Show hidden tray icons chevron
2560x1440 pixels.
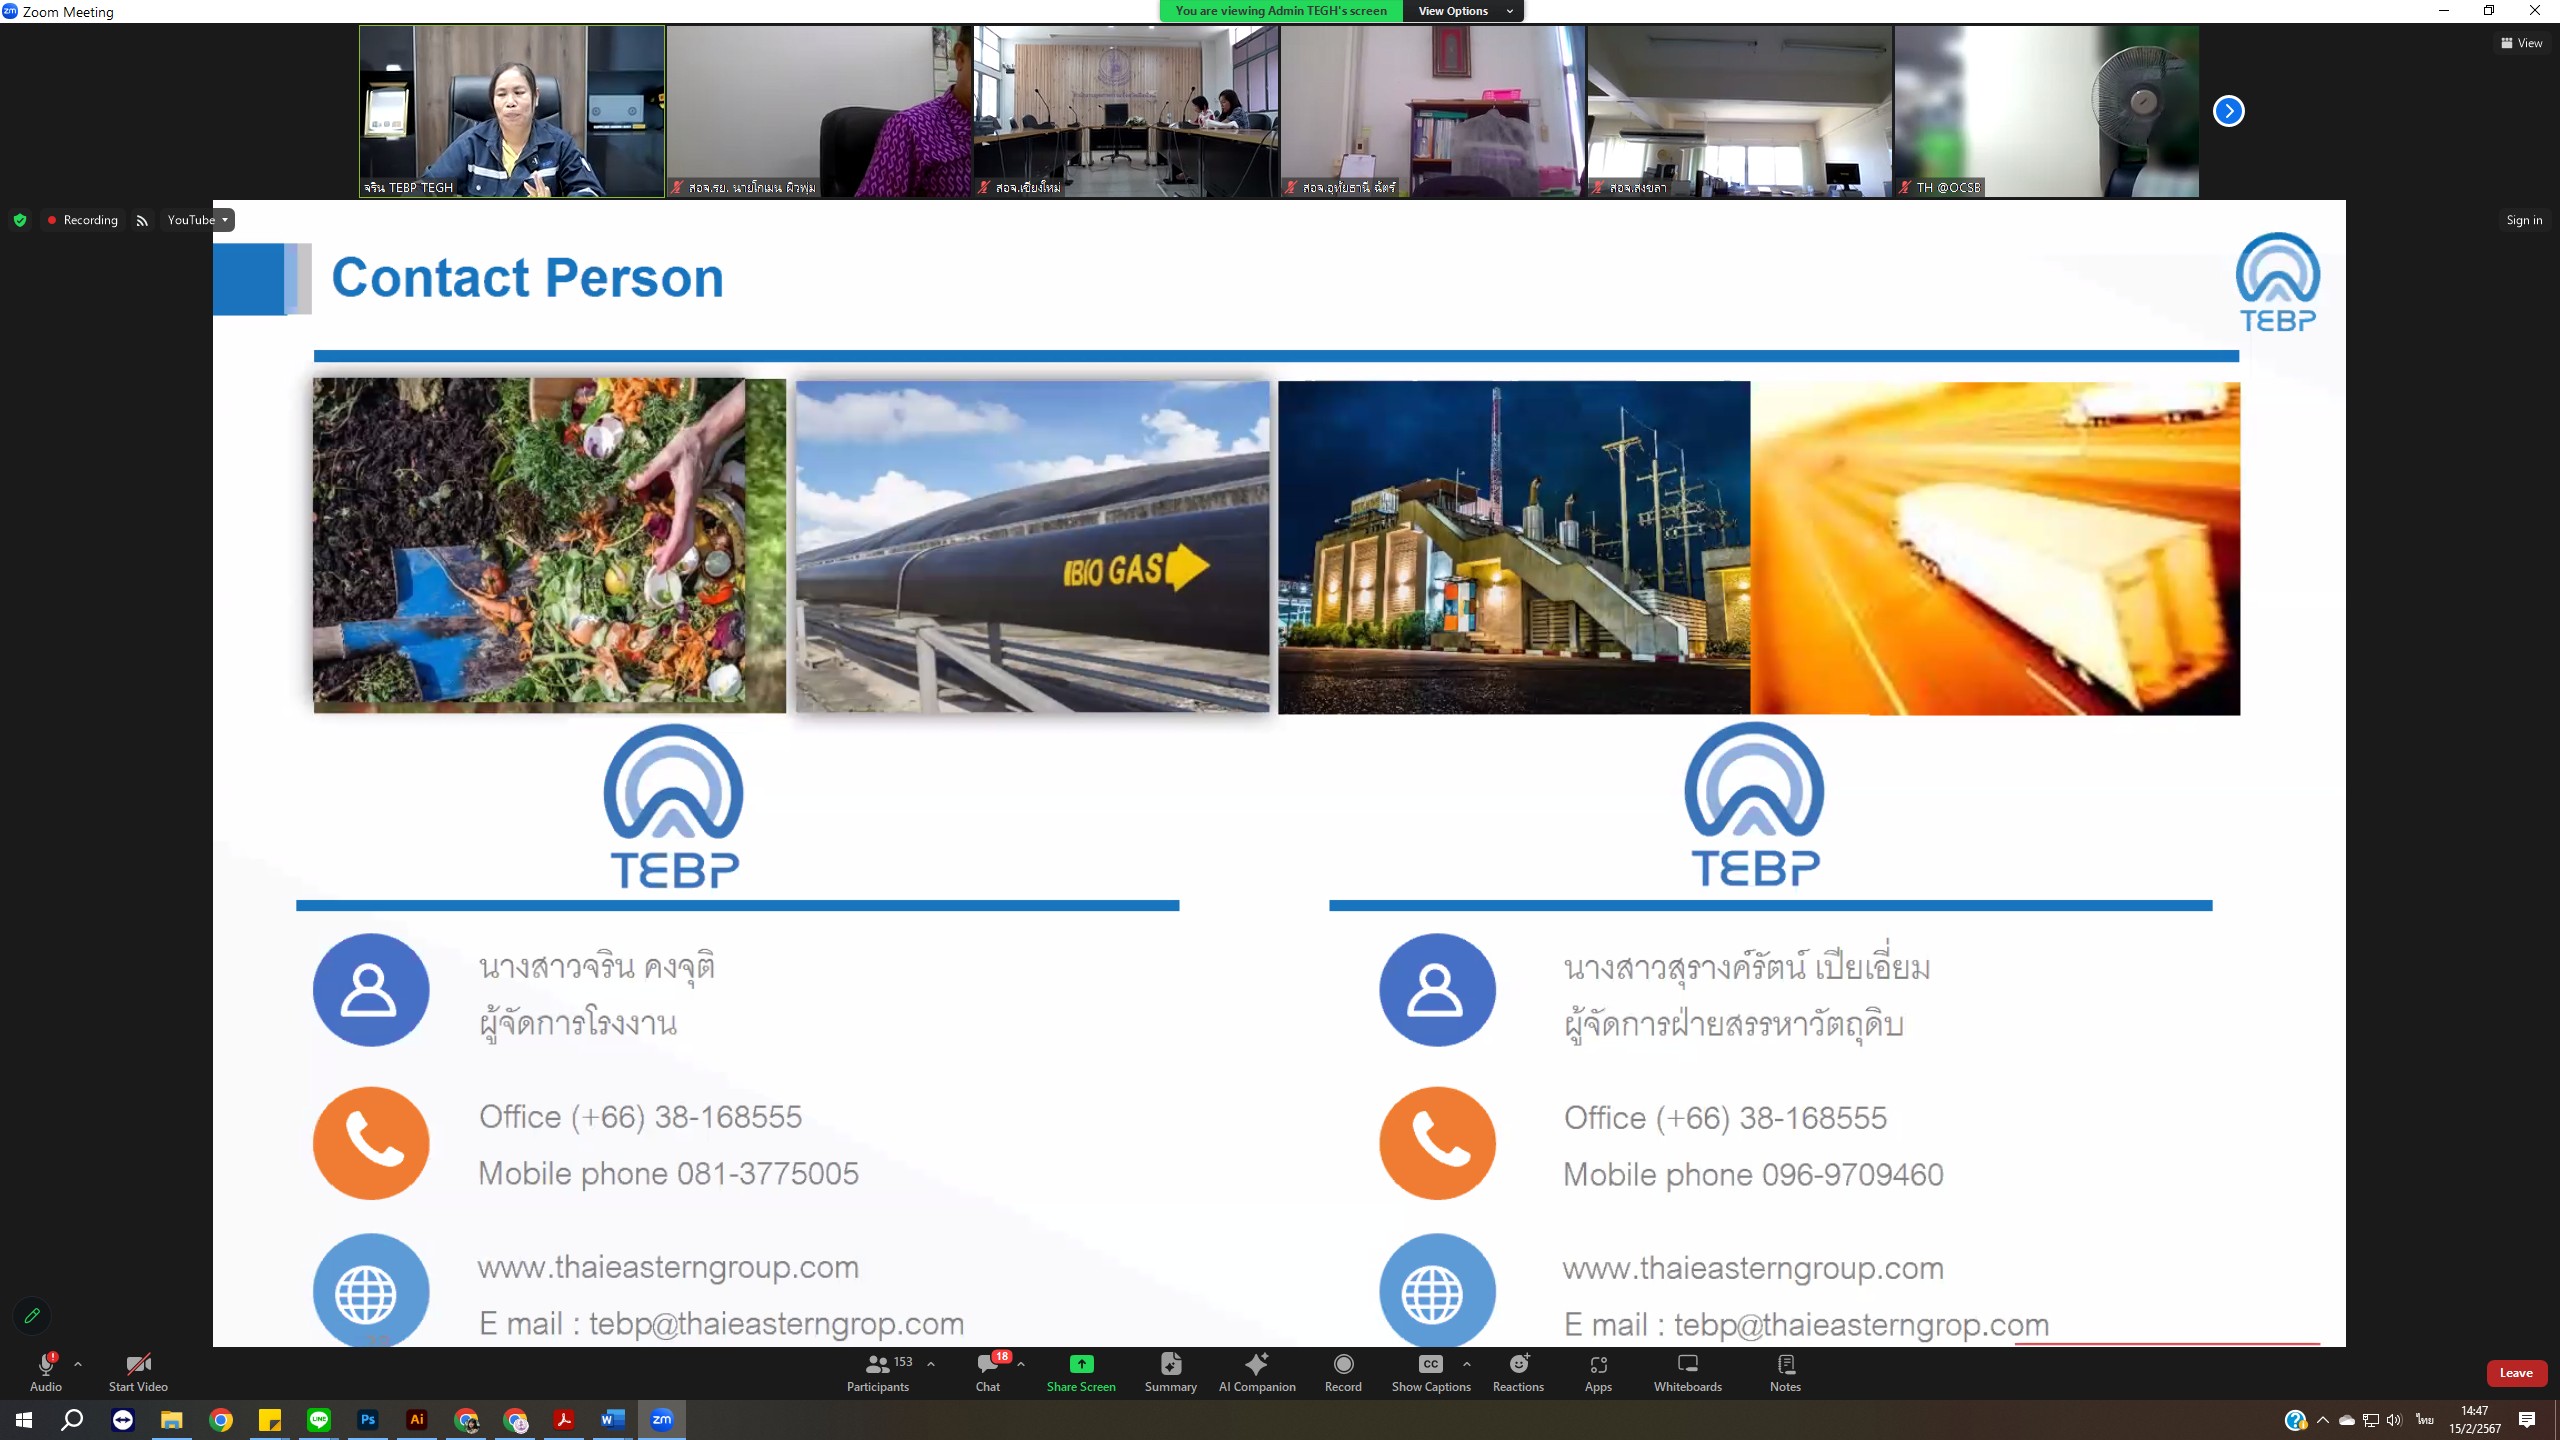click(2323, 1420)
